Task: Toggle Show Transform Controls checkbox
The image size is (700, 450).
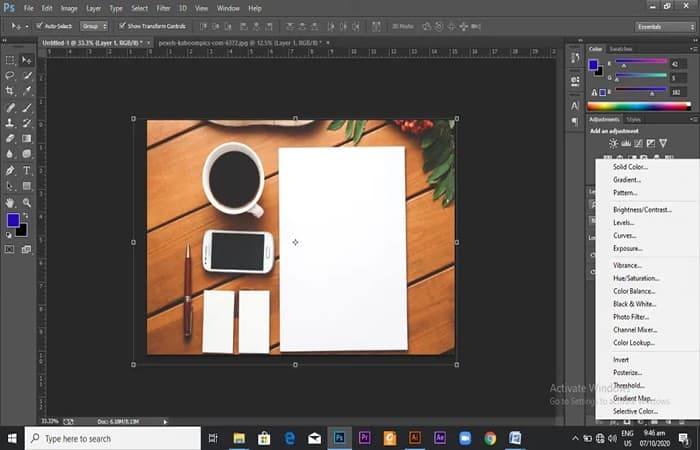Action: pos(122,26)
